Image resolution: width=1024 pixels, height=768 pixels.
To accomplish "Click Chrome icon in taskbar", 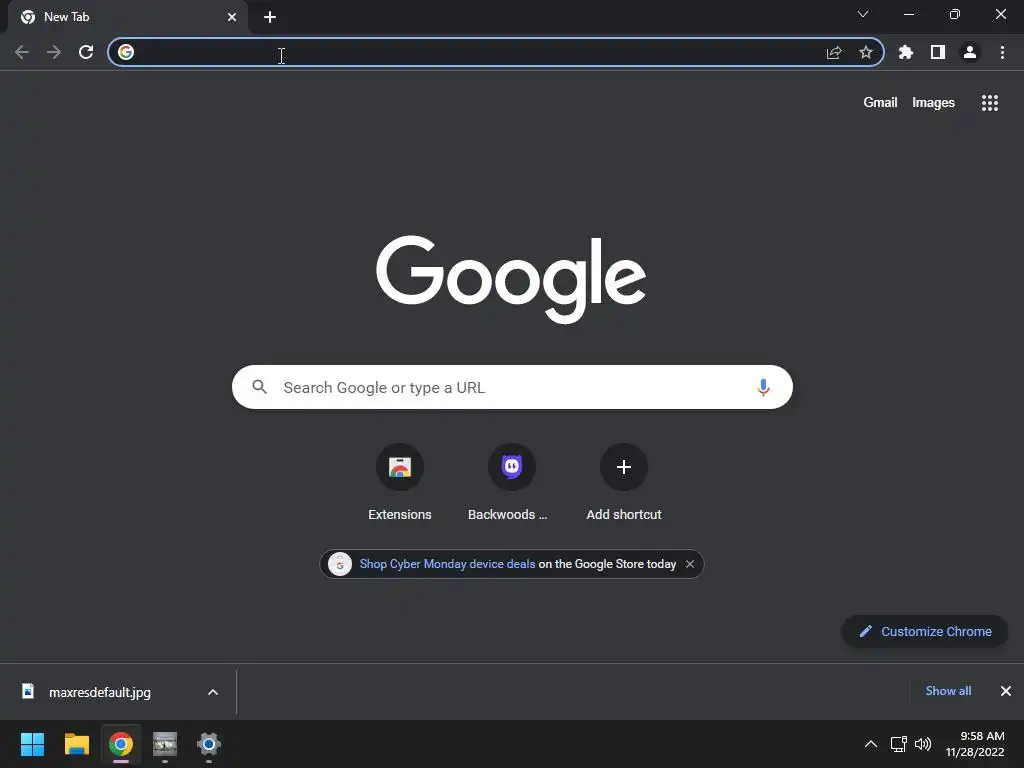I will 121,744.
